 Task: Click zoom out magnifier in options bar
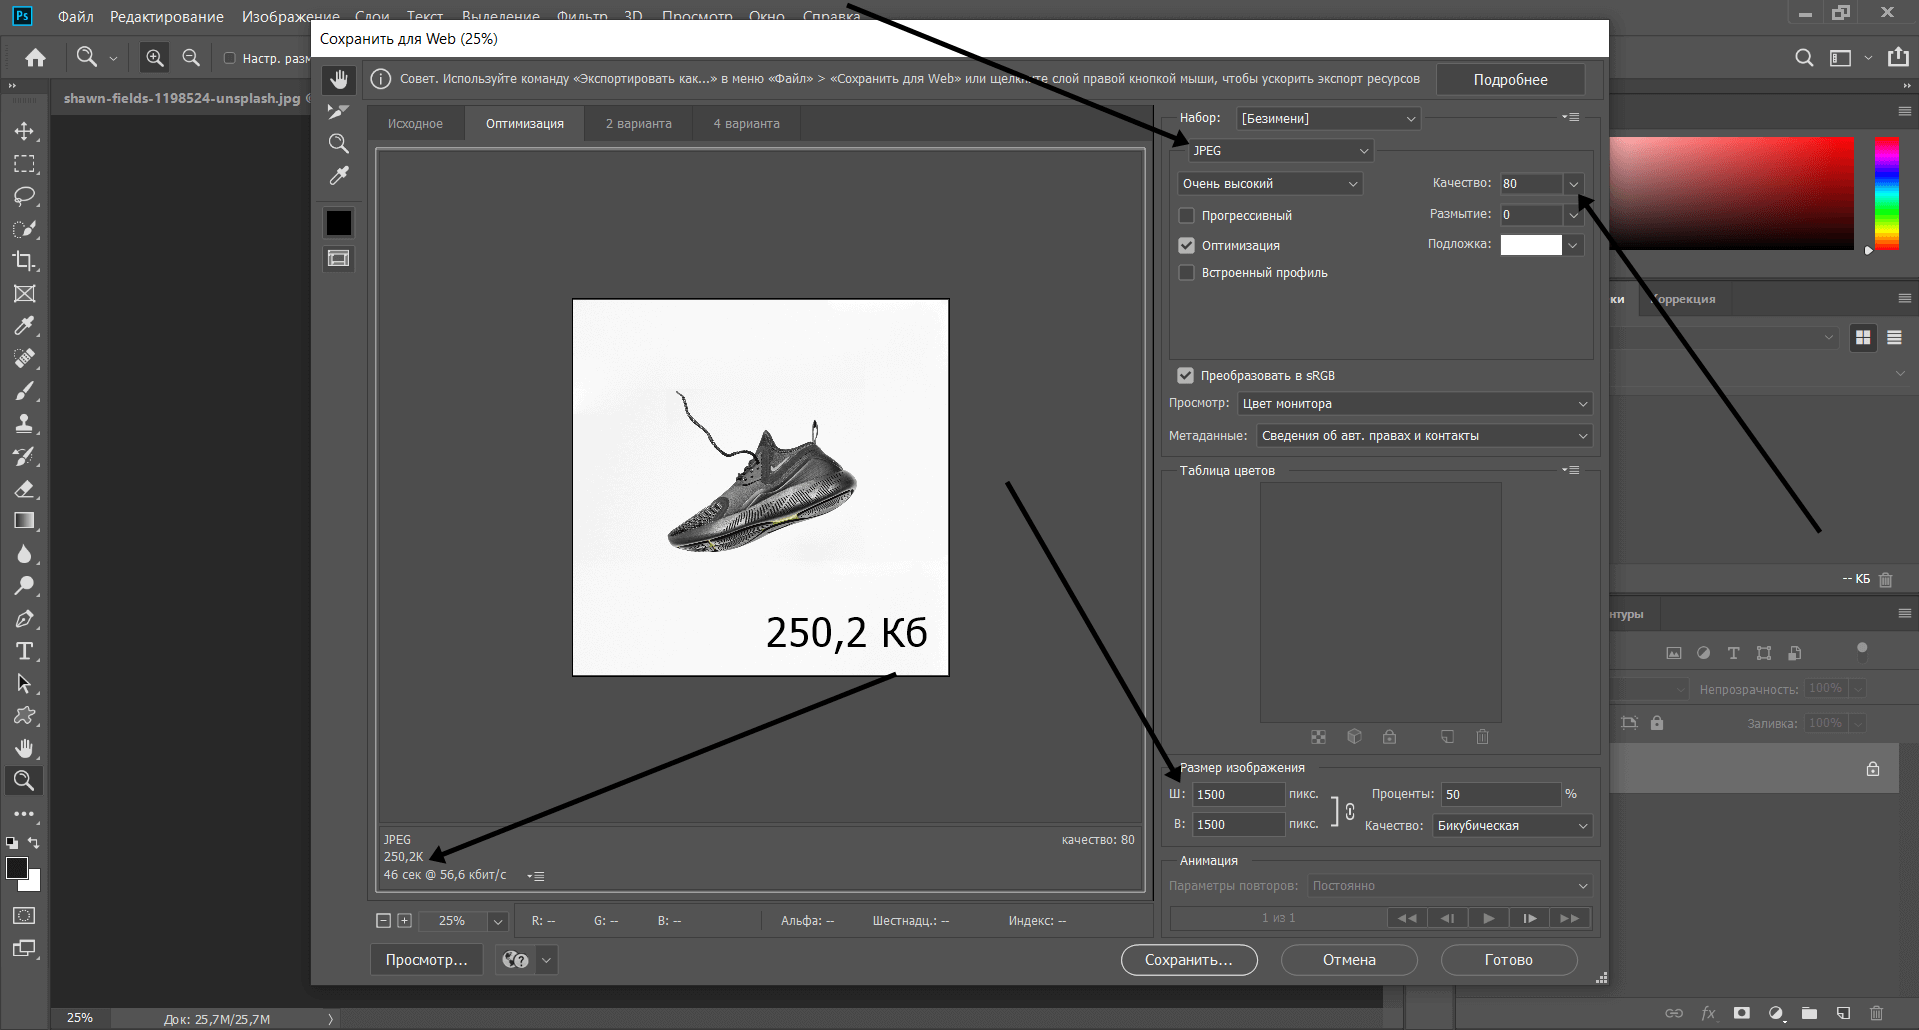191,58
